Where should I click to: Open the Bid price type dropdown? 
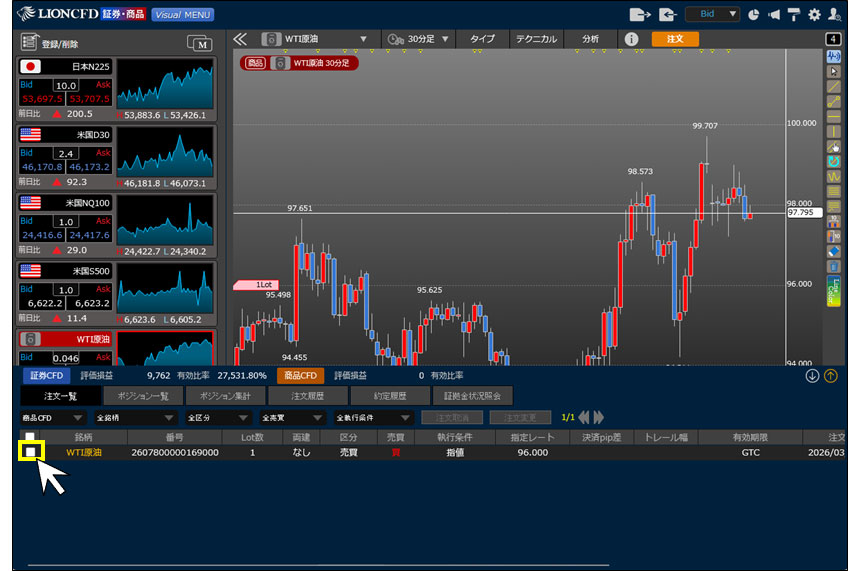point(712,14)
